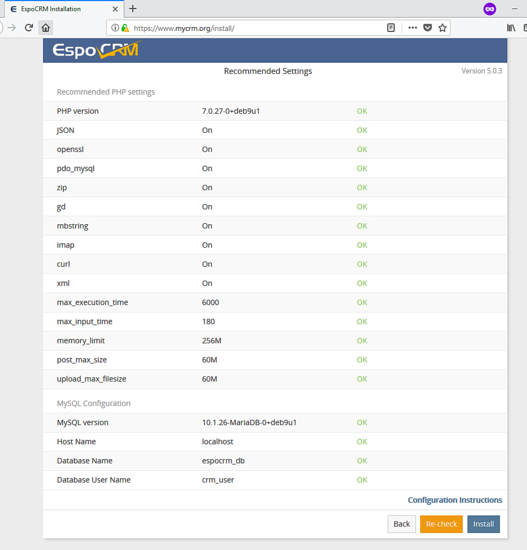Click the 'Version 5.0.3' text
The image size is (527, 550).
(x=481, y=71)
